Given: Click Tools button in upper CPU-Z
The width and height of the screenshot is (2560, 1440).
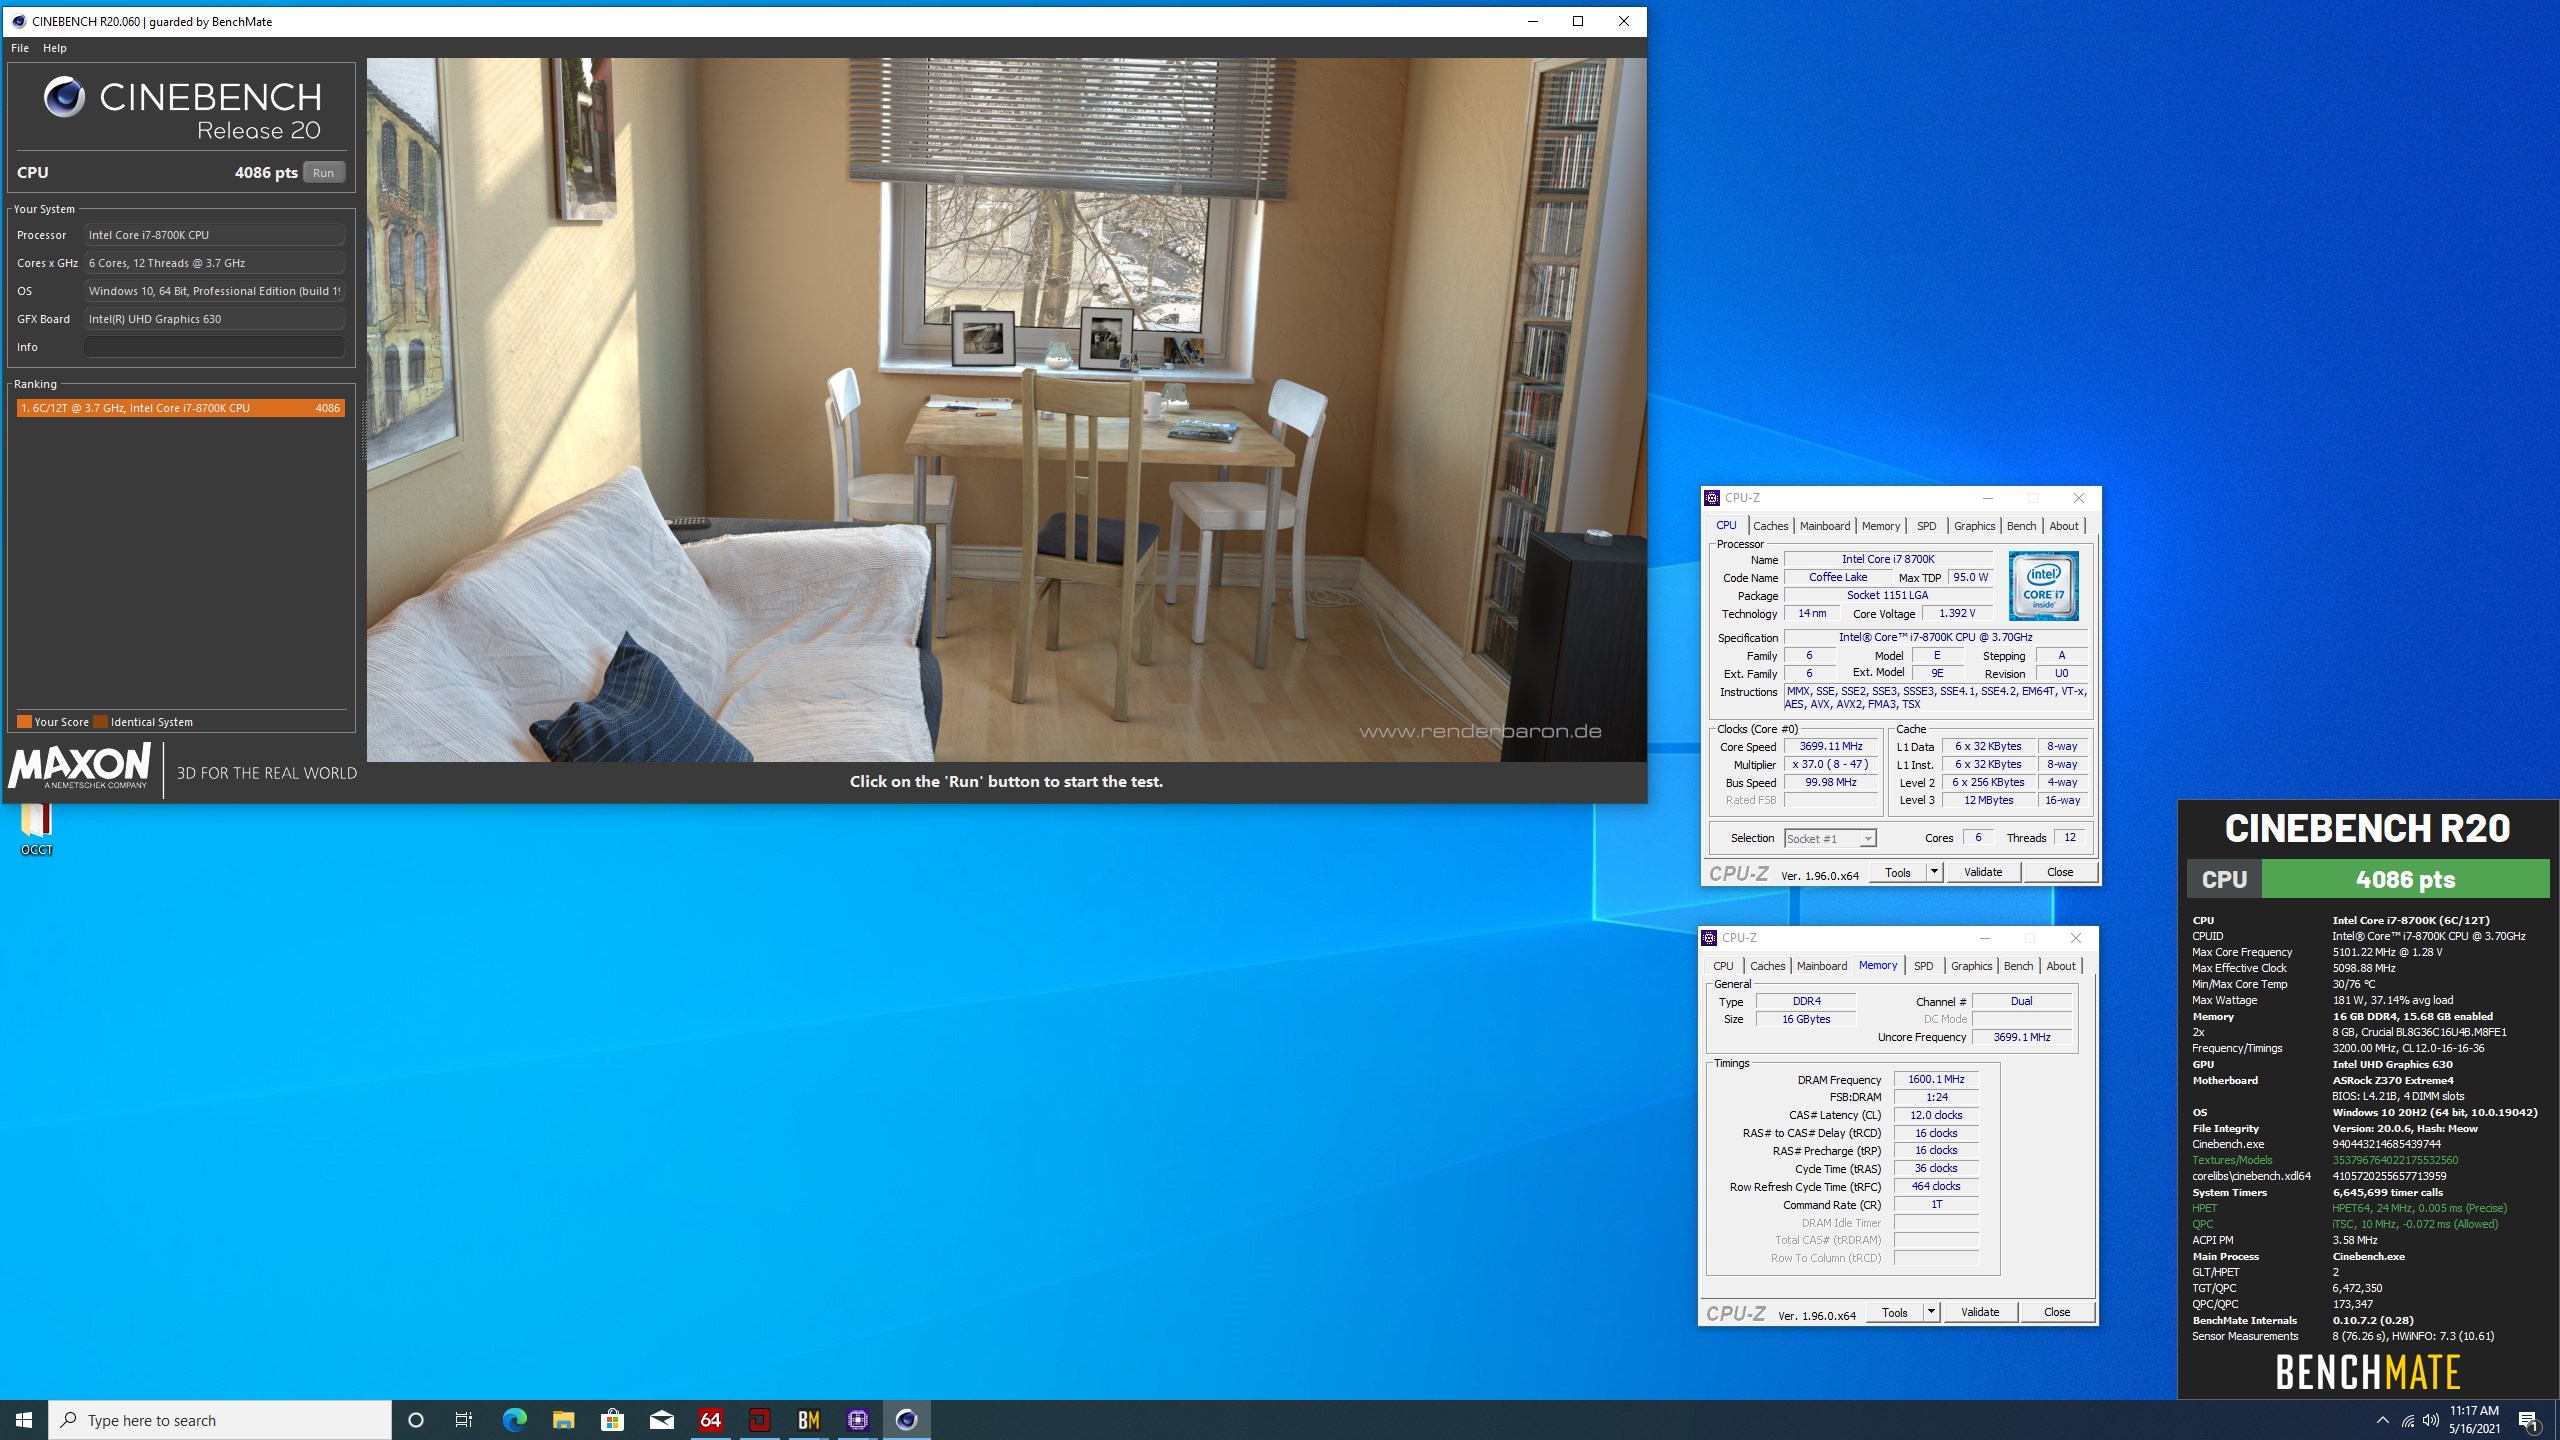Looking at the screenshot, I should (1897, 872).
